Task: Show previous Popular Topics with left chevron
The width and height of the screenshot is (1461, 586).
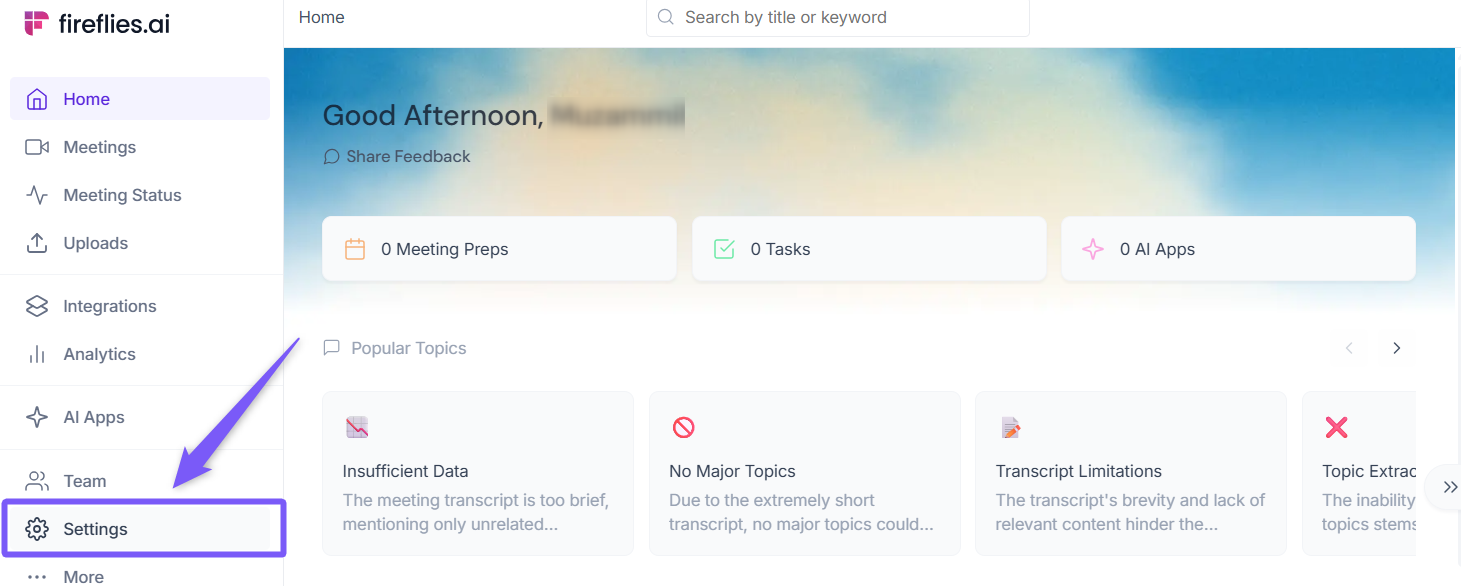Action: [1349, 348]
